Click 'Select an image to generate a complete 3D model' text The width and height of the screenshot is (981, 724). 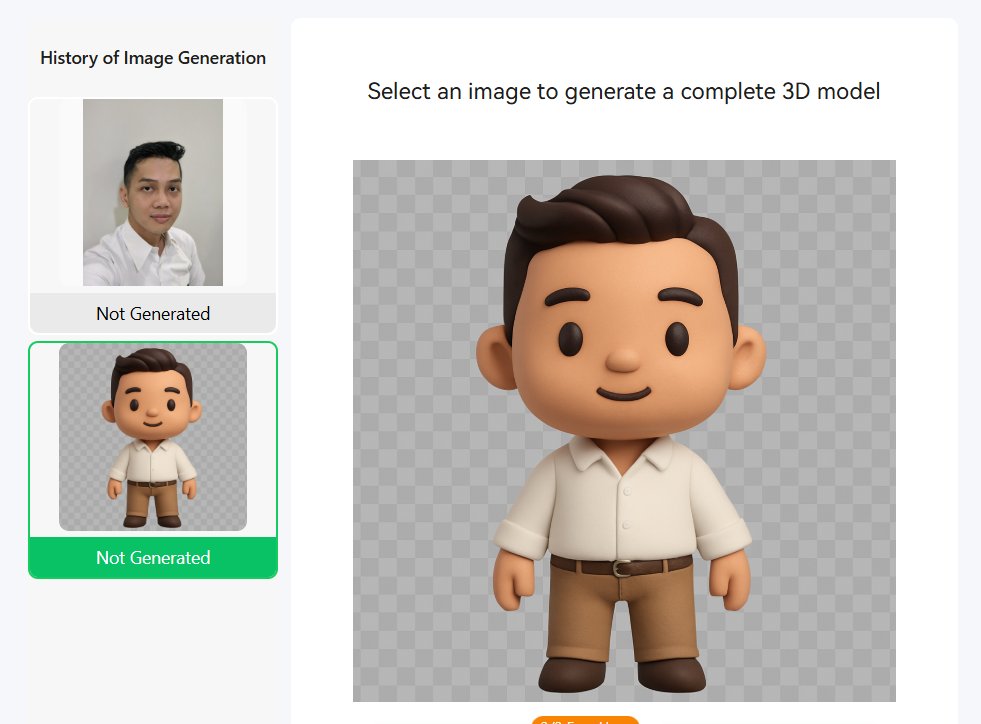tap(624, 92)
